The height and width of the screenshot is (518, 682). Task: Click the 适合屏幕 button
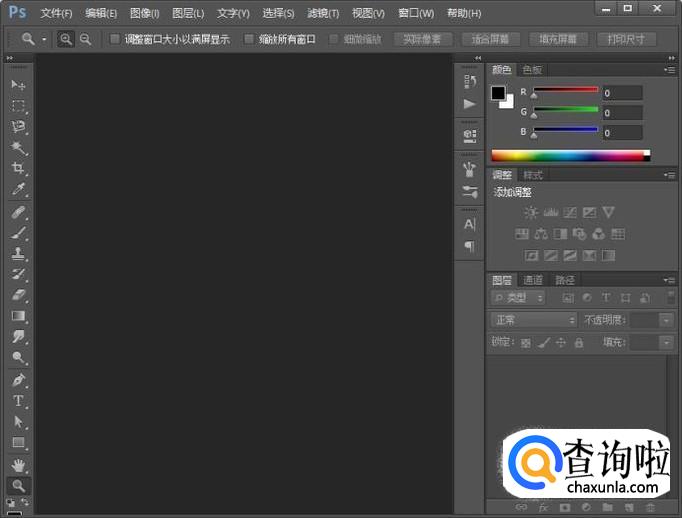coord(490,40)
